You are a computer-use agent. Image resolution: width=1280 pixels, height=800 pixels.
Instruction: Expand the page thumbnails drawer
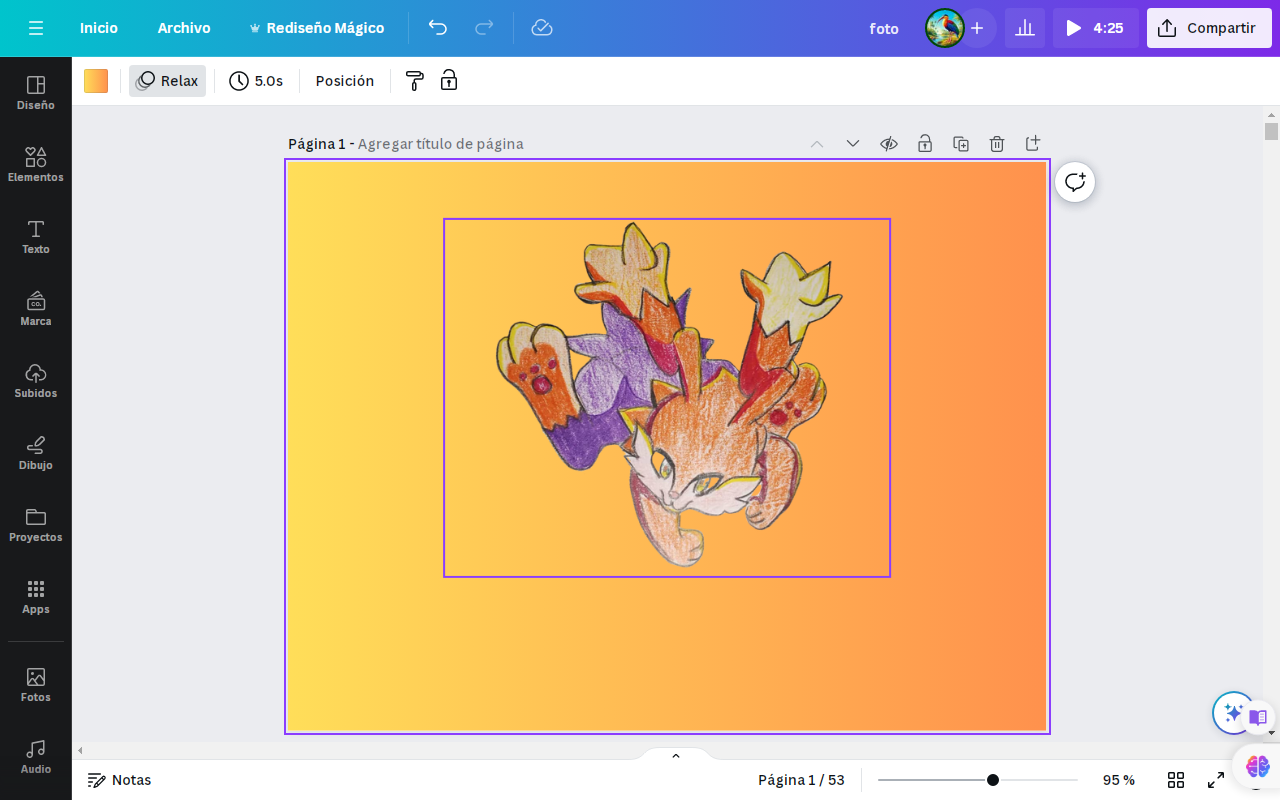(676, 755)
